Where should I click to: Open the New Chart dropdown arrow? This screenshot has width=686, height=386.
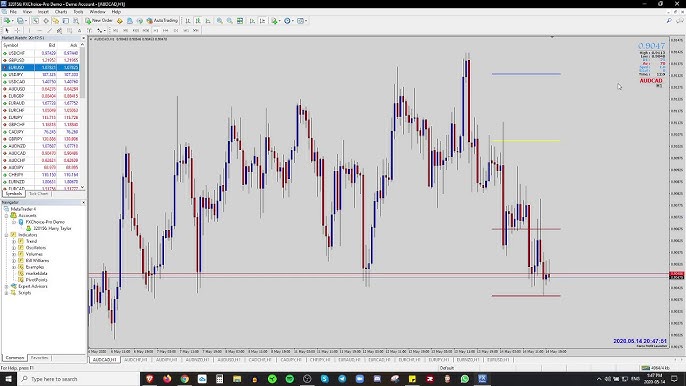pyautogui.click(x=13, y=21)
